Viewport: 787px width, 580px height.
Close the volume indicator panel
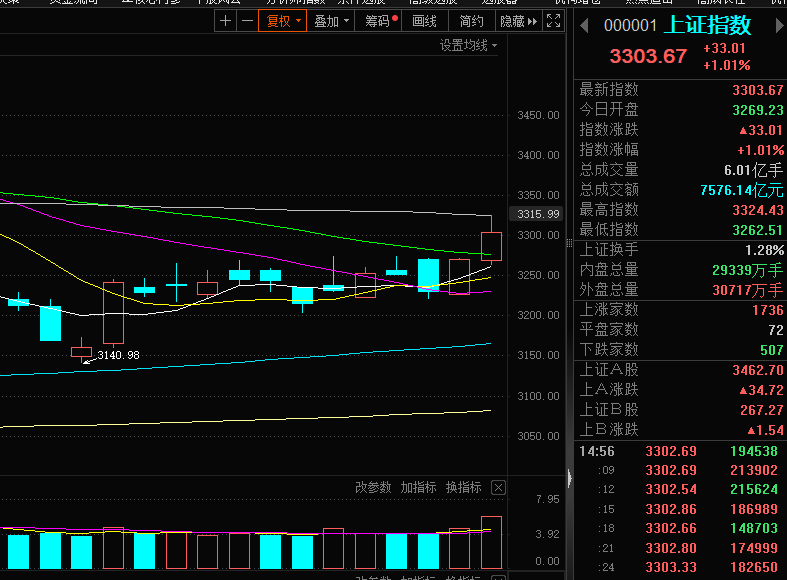[x=498, y=487]
